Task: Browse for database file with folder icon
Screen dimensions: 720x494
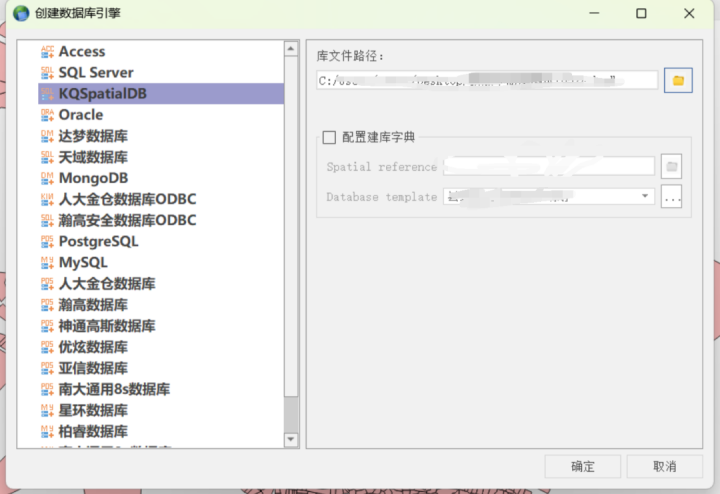Action: coord(678,80)
